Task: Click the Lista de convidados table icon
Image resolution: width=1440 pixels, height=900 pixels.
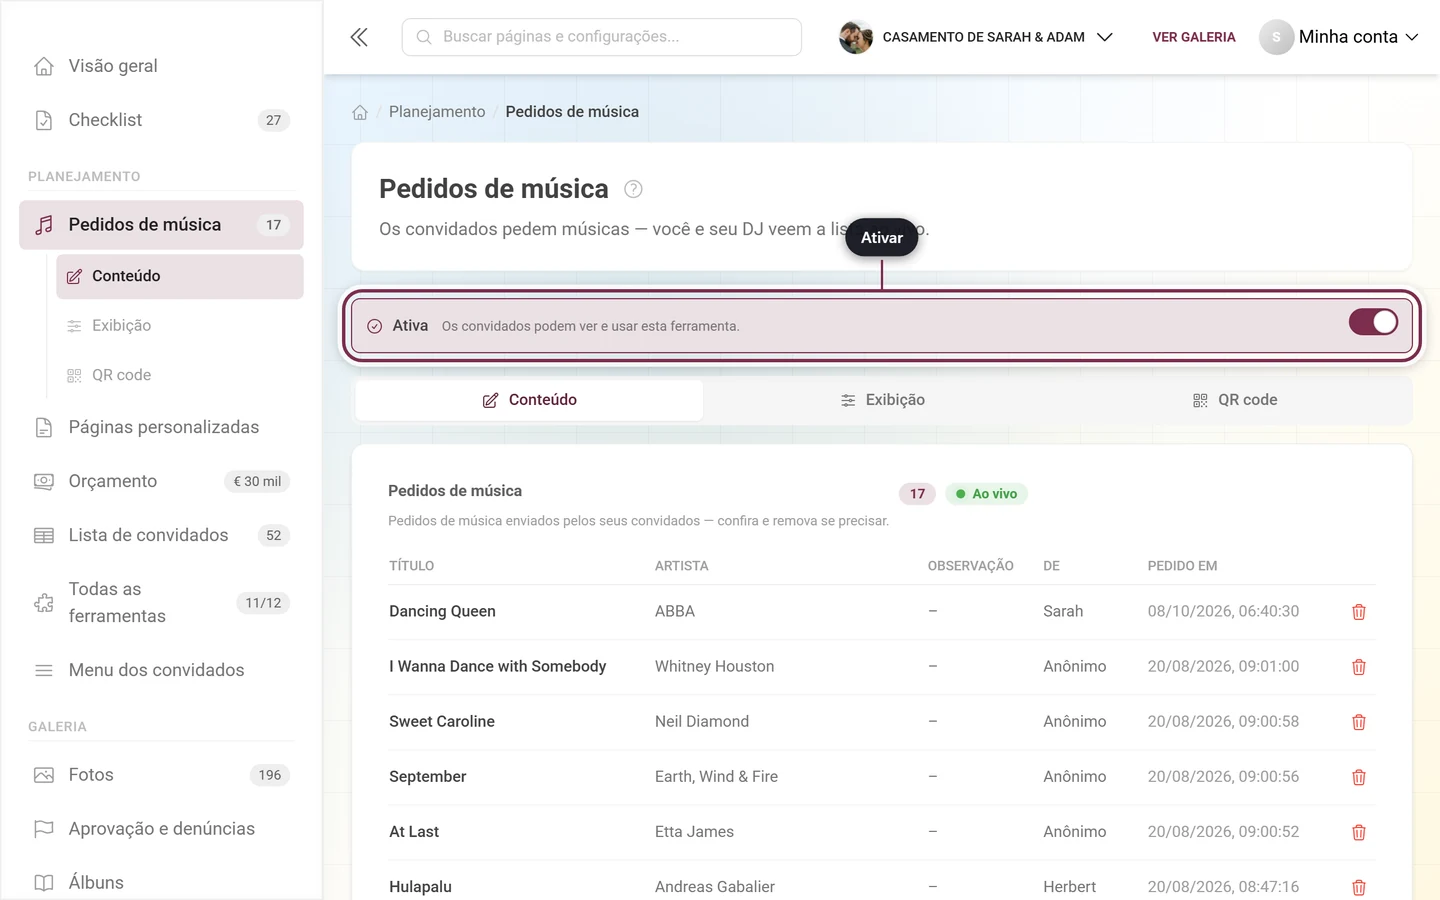Action: pyautogui.click(x=44, y=535)
